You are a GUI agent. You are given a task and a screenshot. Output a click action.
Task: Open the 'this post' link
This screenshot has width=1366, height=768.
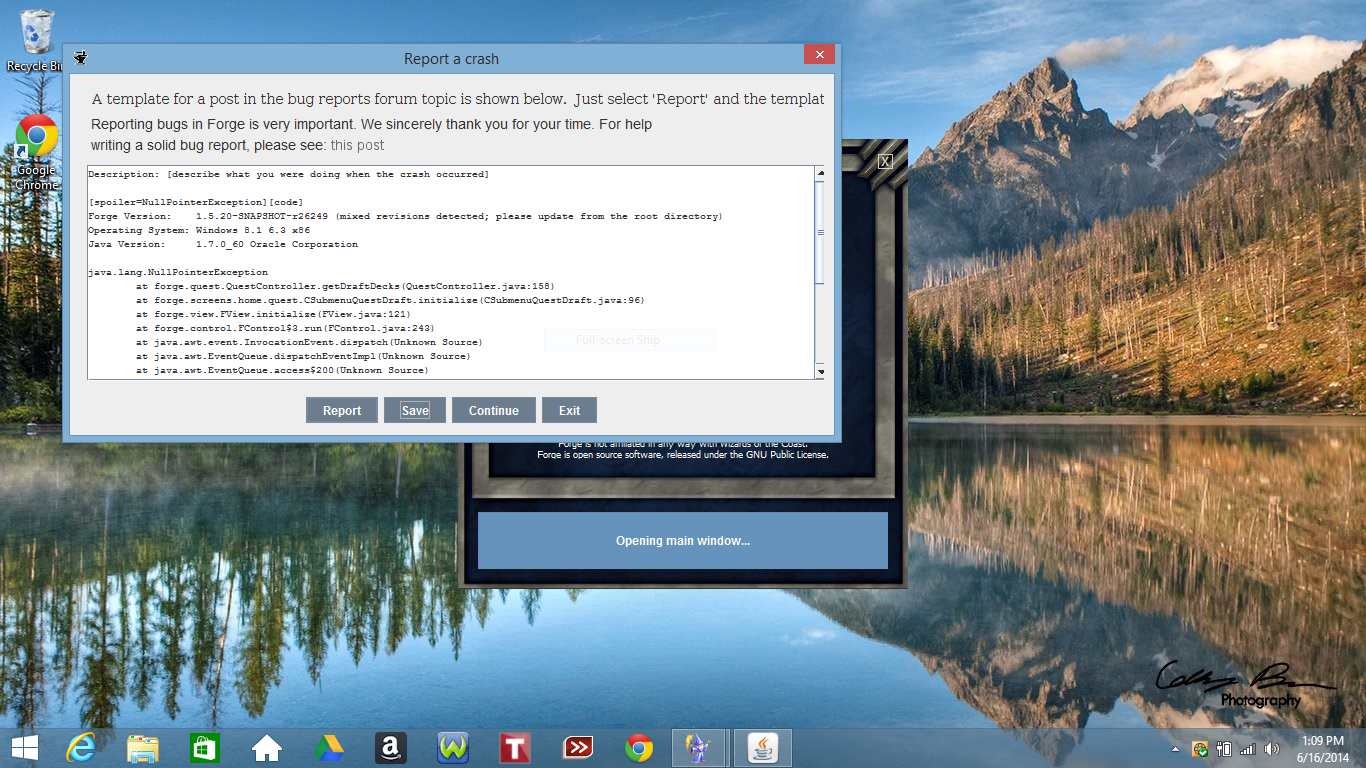[357, 145]
